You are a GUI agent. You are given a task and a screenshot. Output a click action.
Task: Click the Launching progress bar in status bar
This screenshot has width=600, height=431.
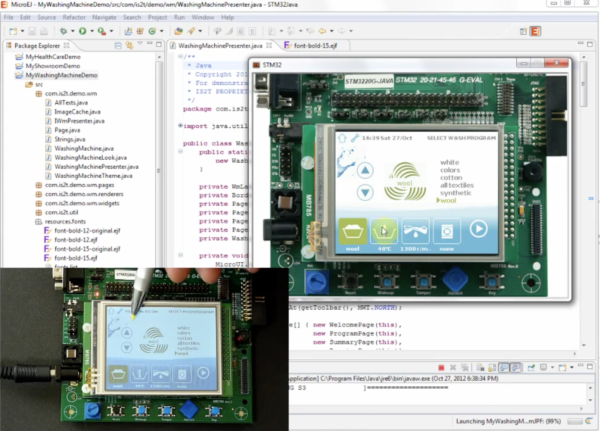pos(575,421)
